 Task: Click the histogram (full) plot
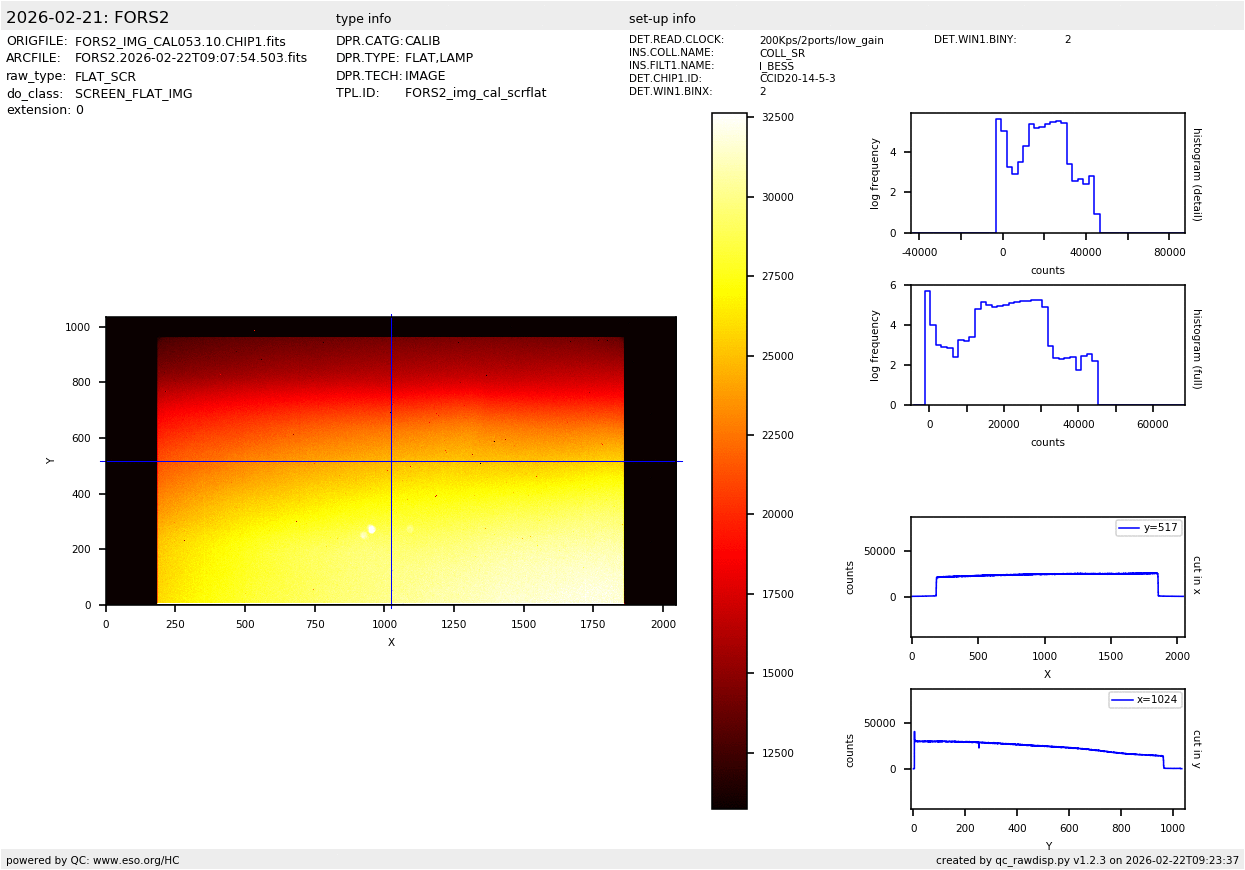[x=1047, y=345]
